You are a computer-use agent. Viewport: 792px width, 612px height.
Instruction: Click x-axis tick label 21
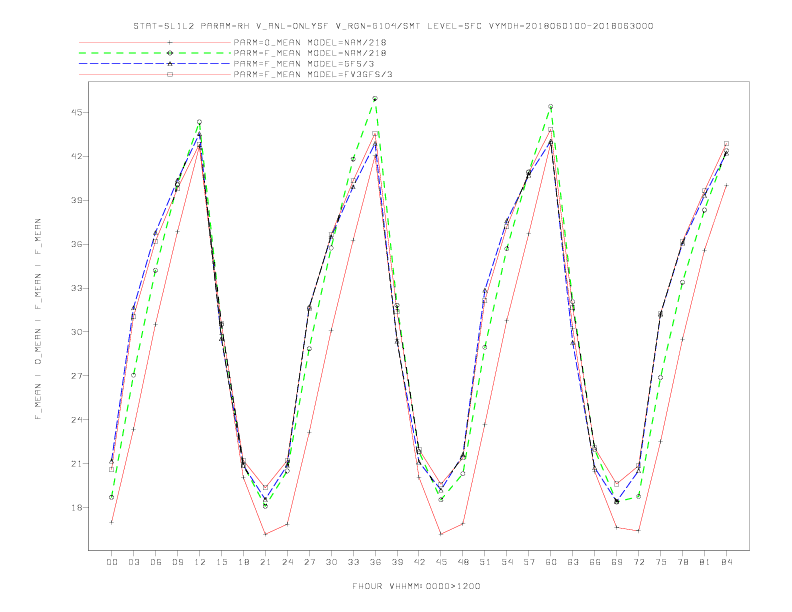[x=265, y=562]
